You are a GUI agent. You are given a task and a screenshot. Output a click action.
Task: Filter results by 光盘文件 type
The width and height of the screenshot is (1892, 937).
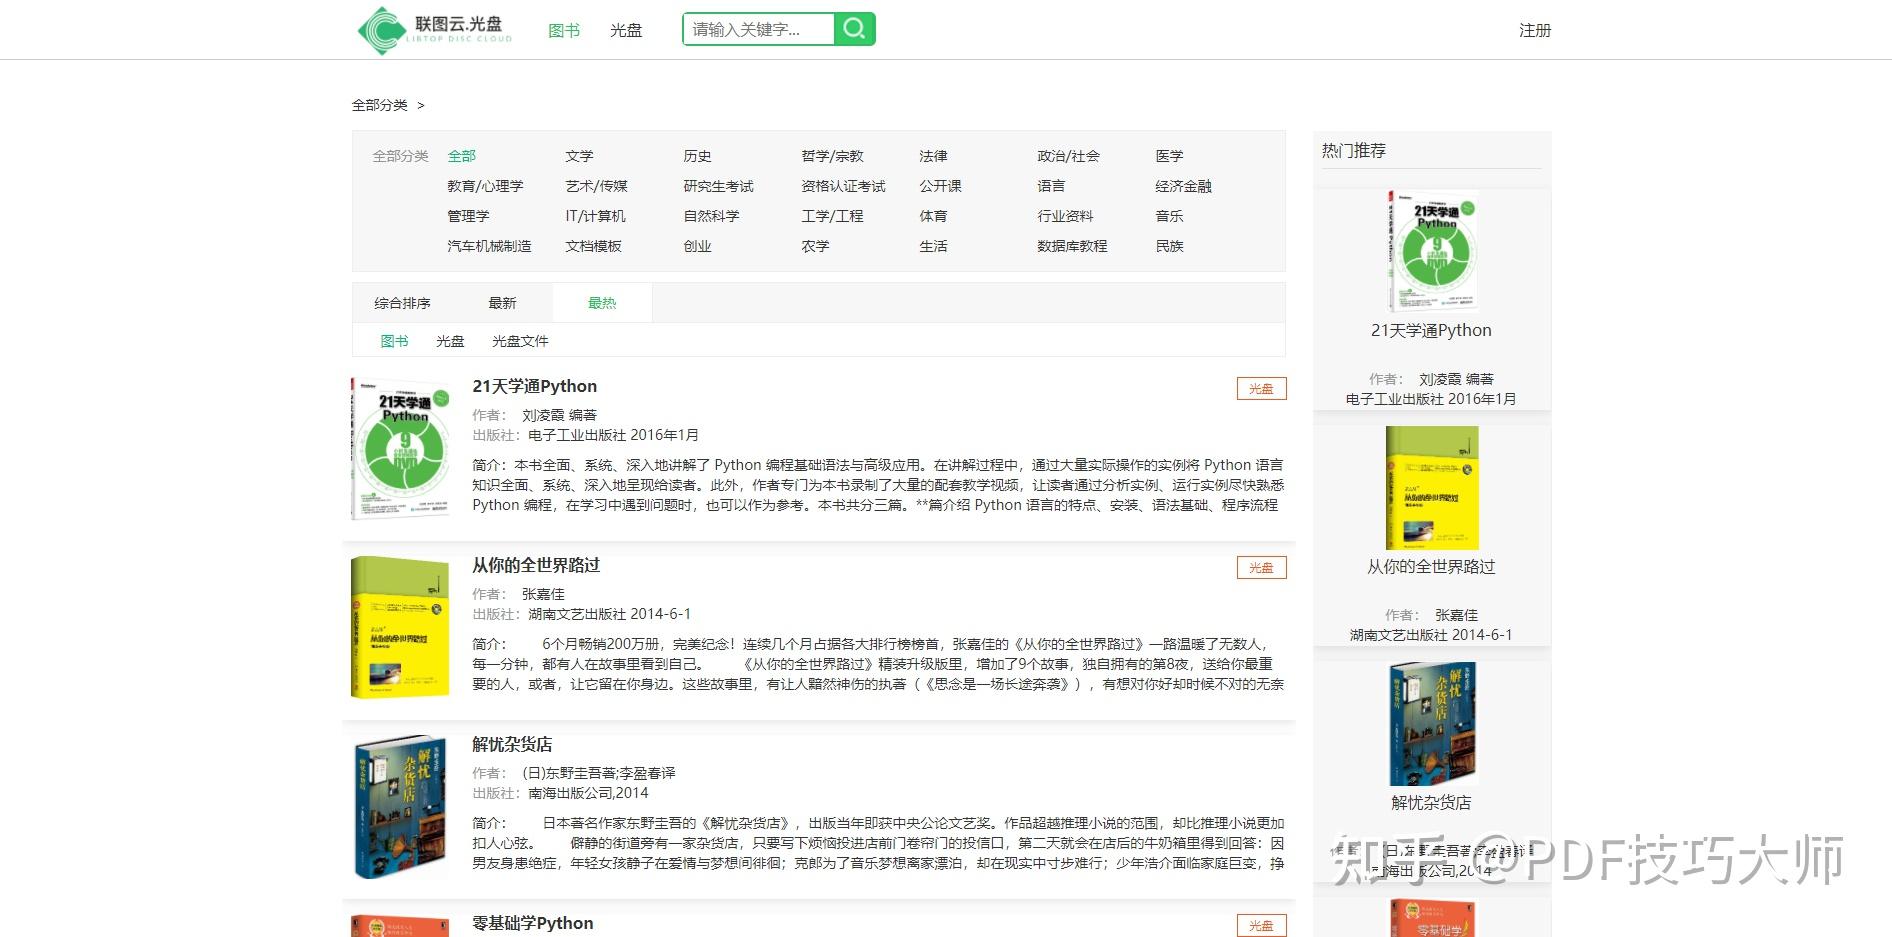coord(520,341)
